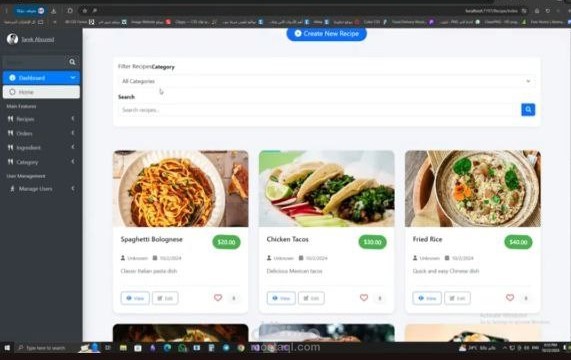Expand the Category chevron in the sidebar
This screenshot has width=571, height=360.
coord(73,162)
